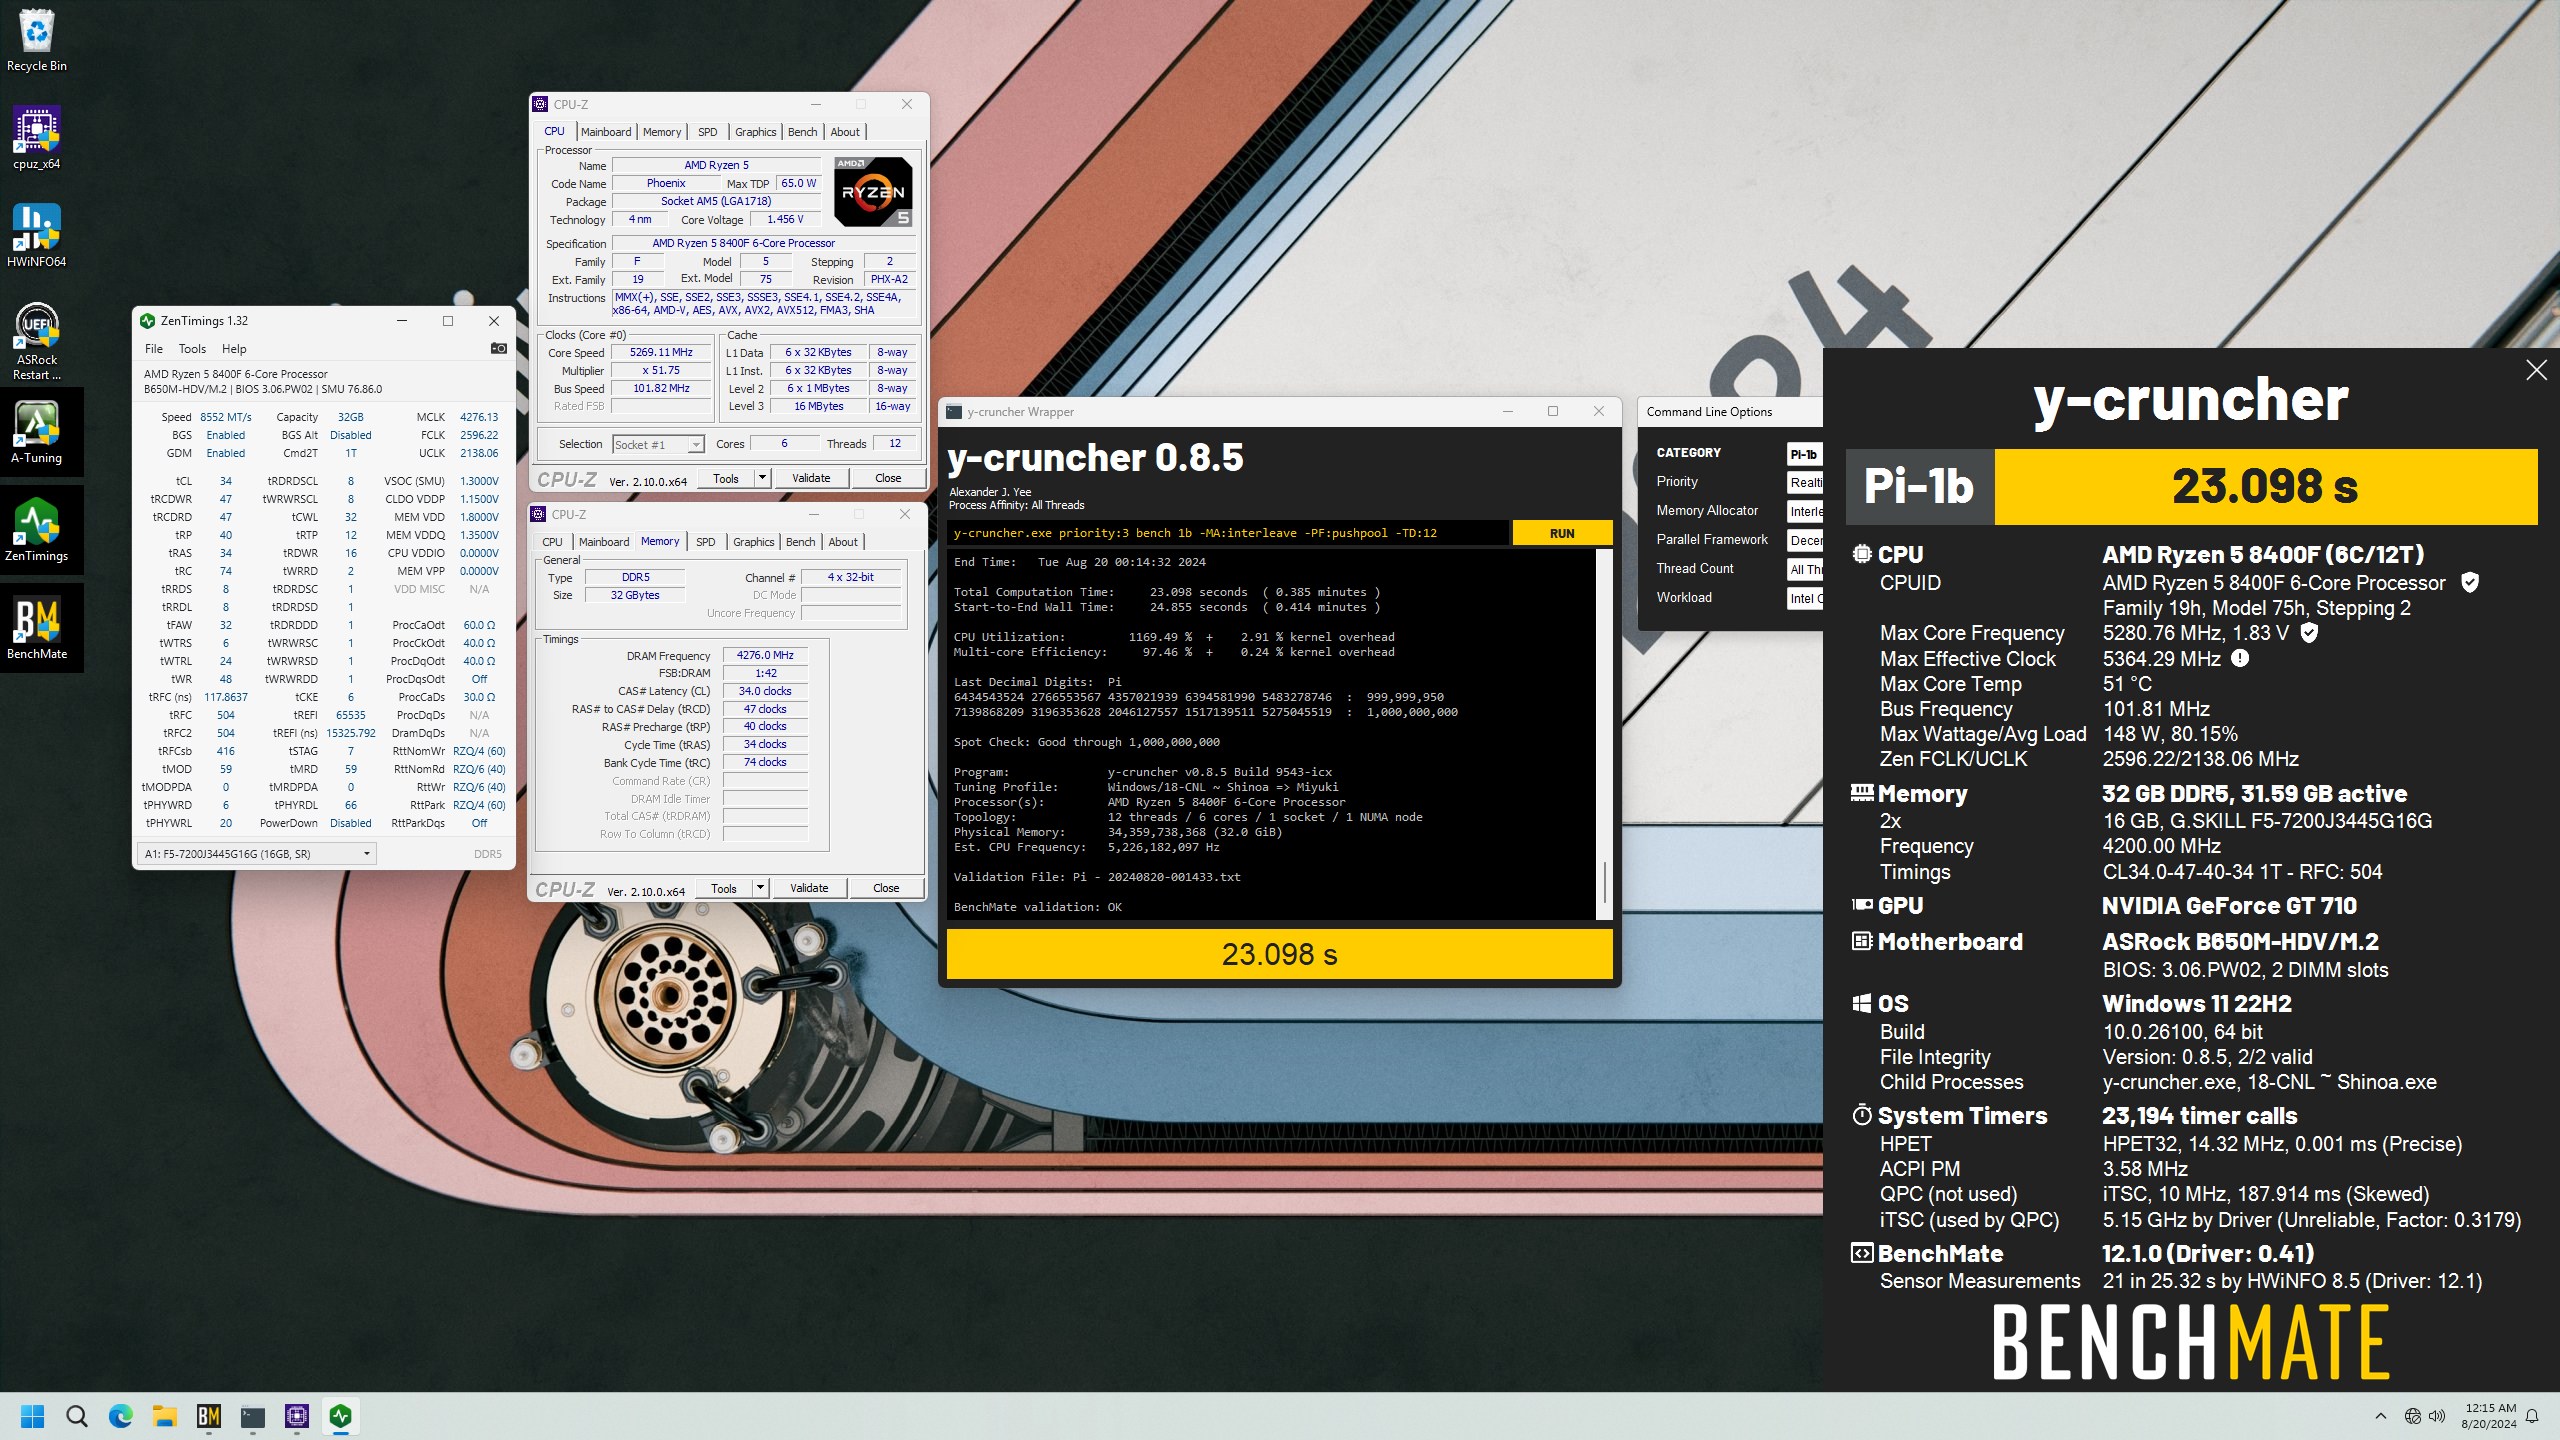Switch to About tab in lower CPU-Z

[x=843, y=542]
